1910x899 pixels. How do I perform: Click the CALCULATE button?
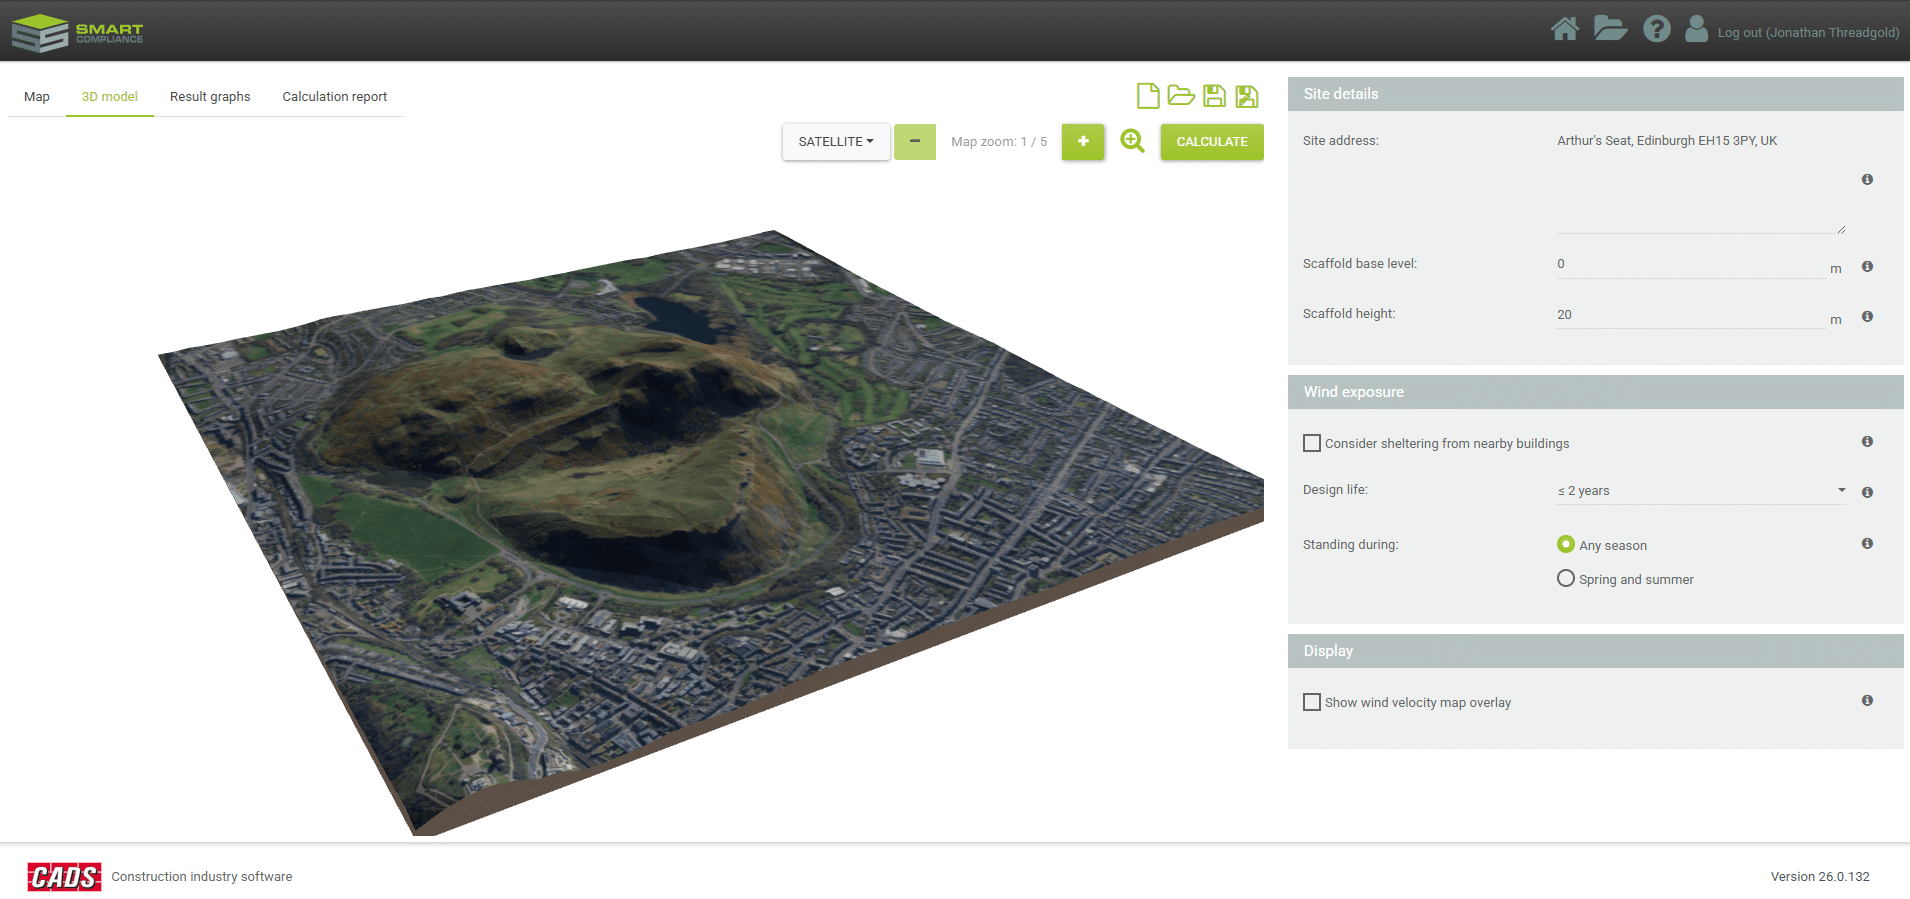pyautogui.click(x=1212, y=142)
